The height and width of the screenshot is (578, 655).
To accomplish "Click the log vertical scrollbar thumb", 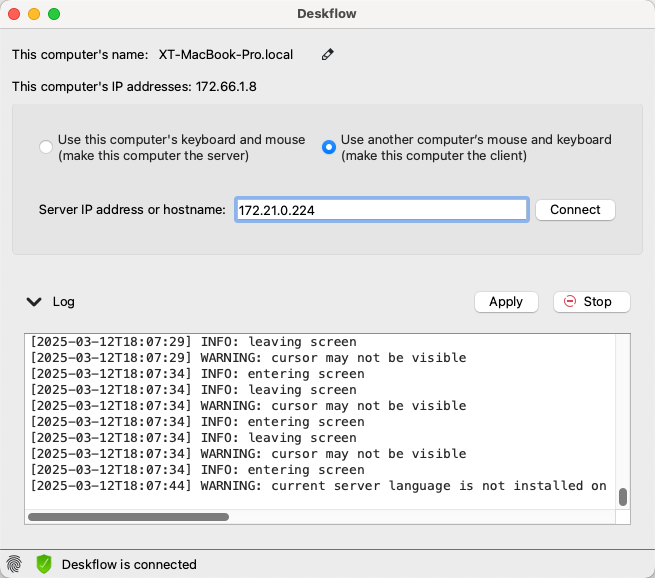I will 622,497.
